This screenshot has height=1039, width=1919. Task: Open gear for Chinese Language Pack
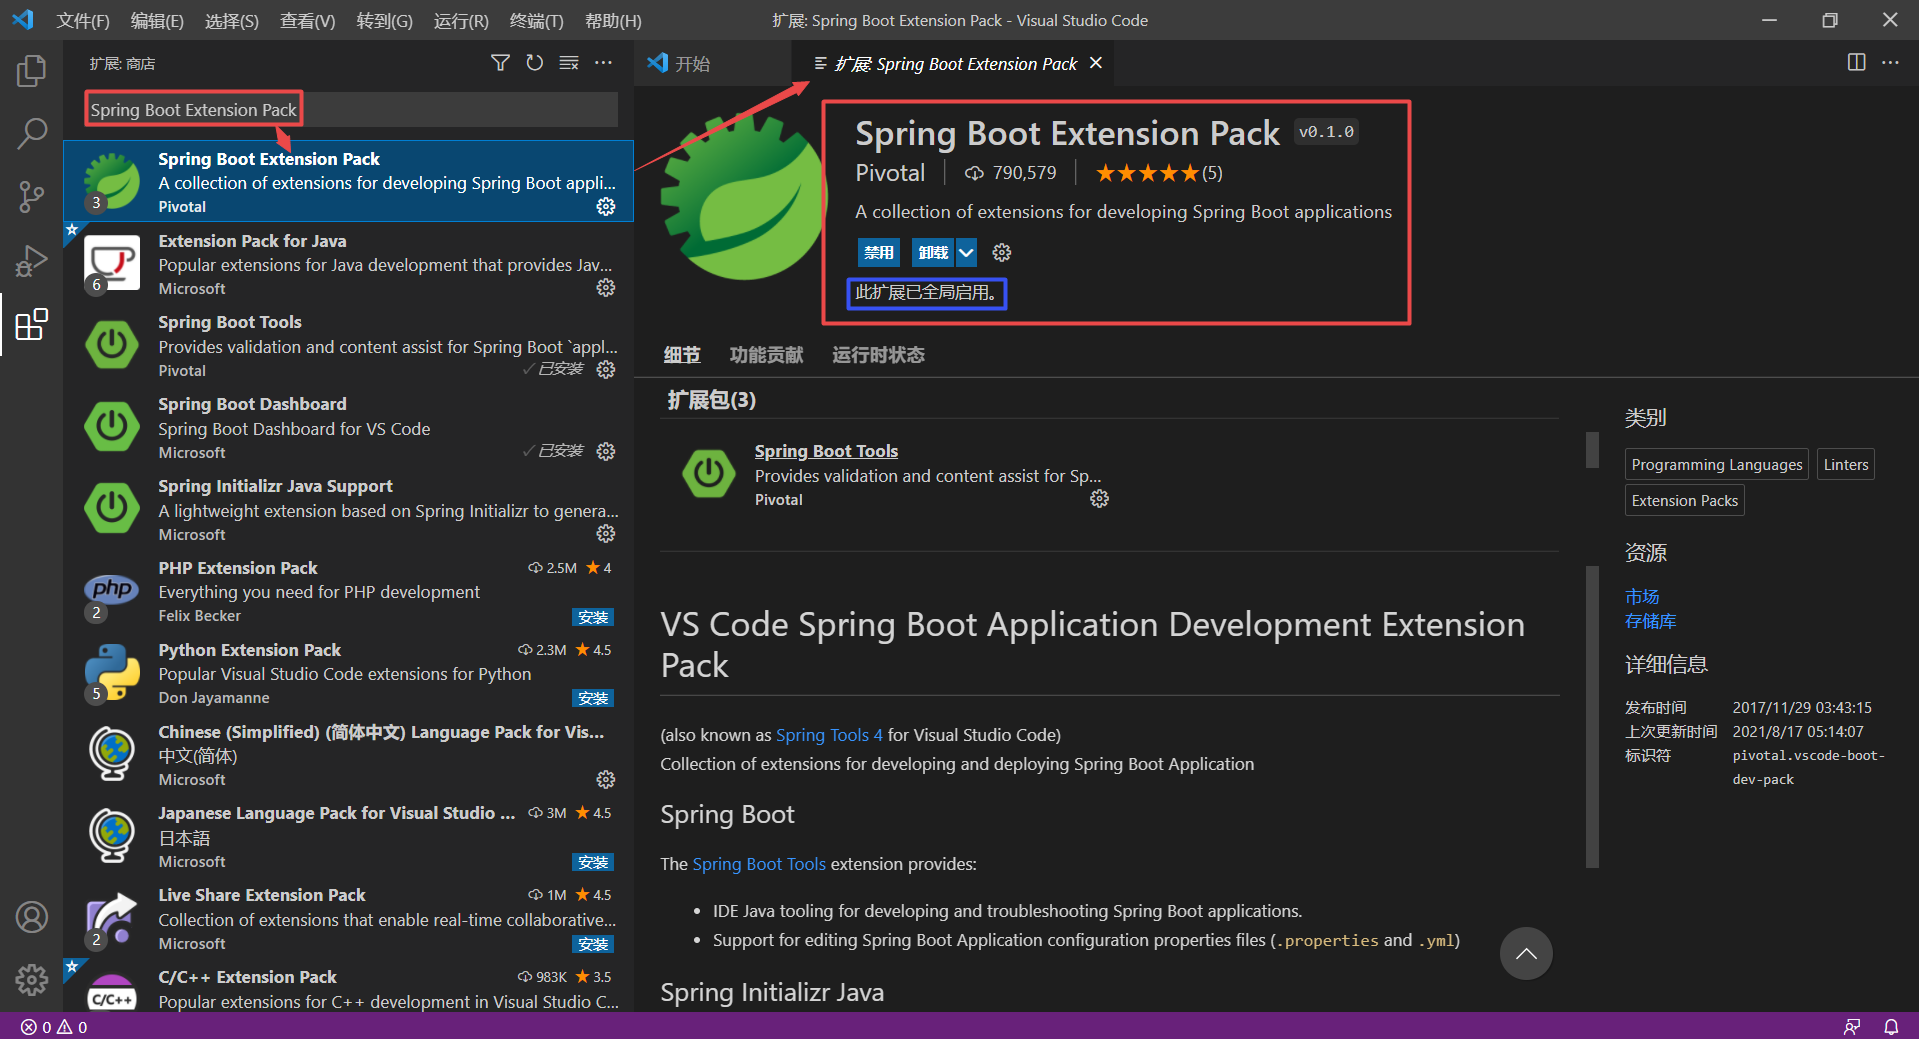pos(606,779)
